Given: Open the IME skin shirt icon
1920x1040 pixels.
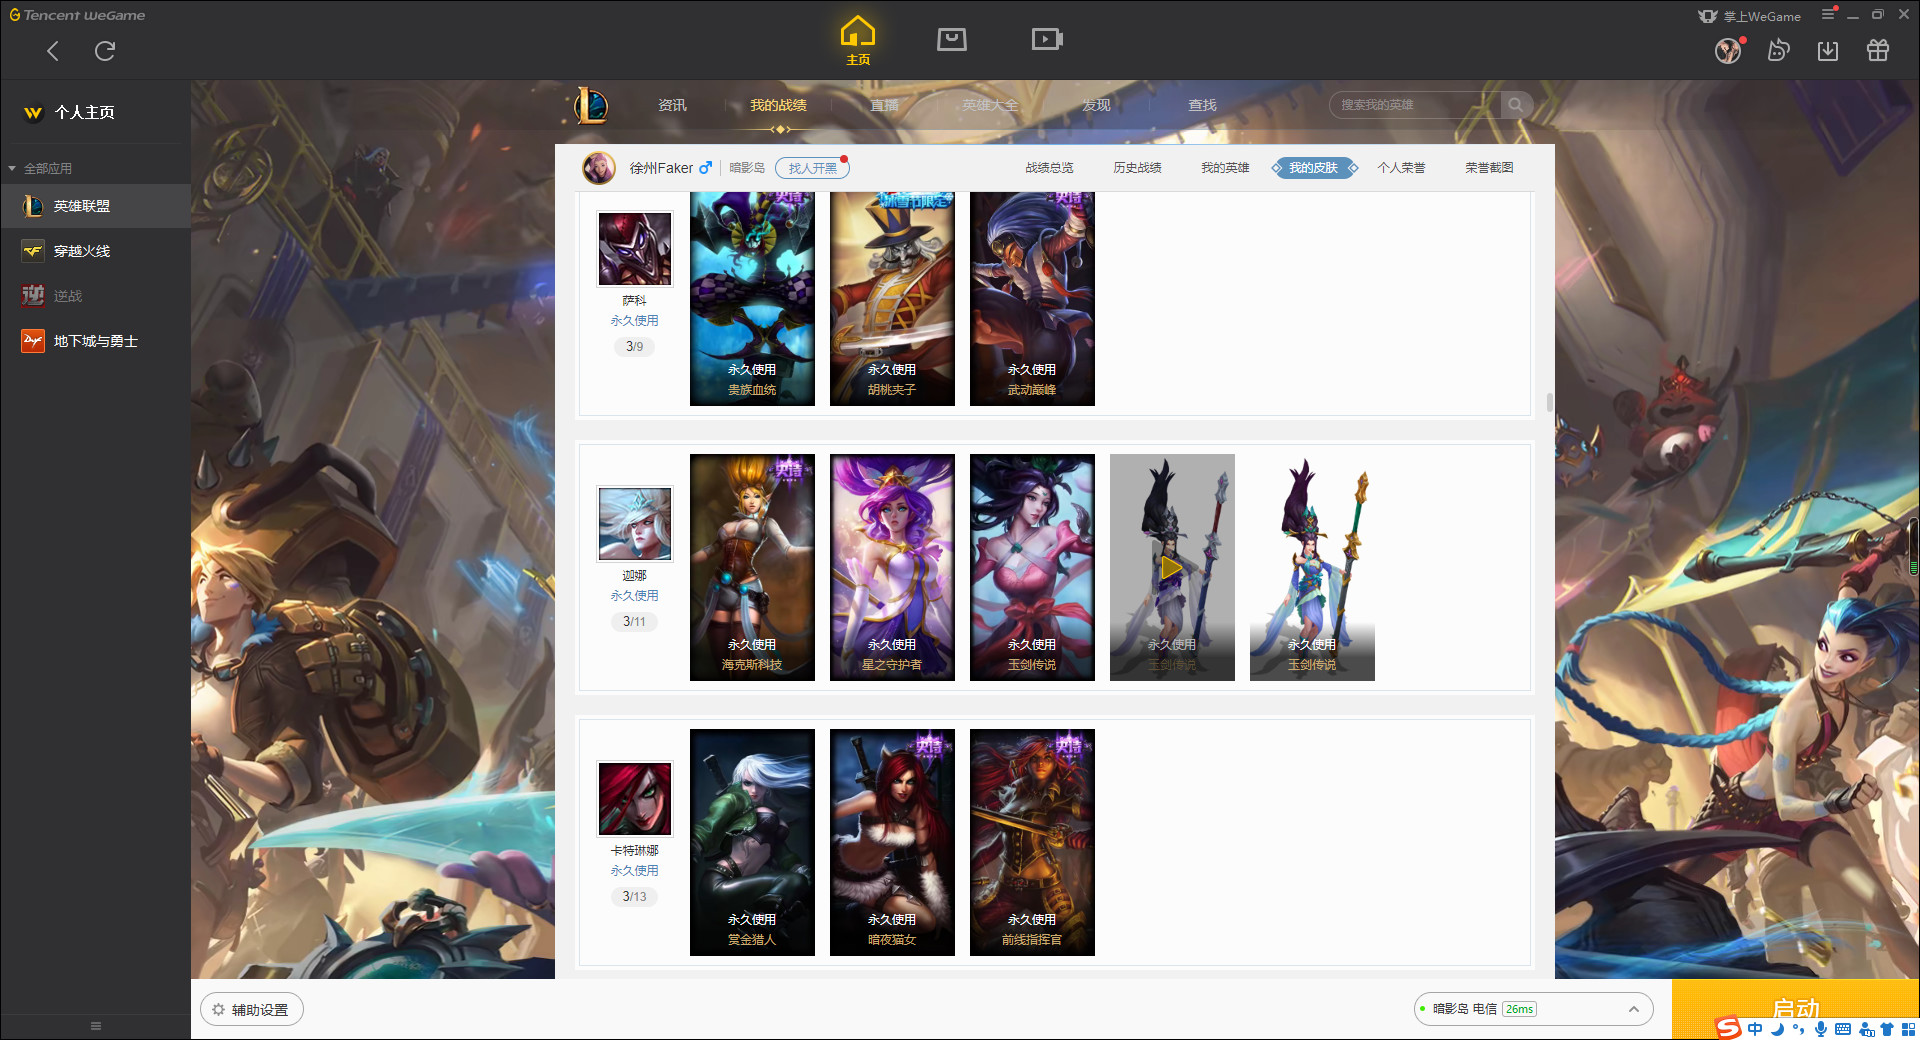Looking at the screenshot, I should (1887, 1029).
